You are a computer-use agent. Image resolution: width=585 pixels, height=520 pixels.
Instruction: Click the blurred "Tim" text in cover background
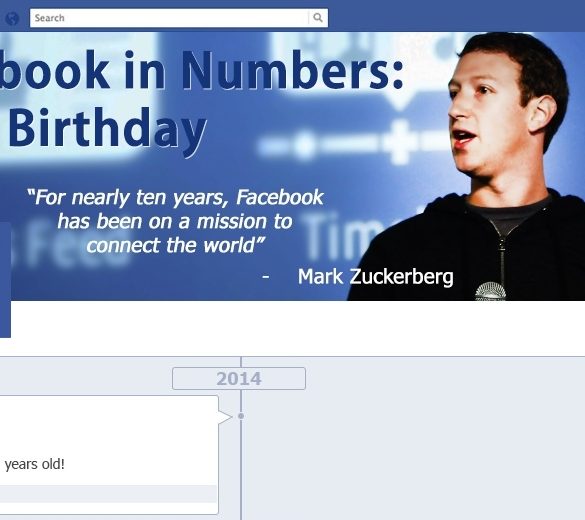(x=338, y=237)
